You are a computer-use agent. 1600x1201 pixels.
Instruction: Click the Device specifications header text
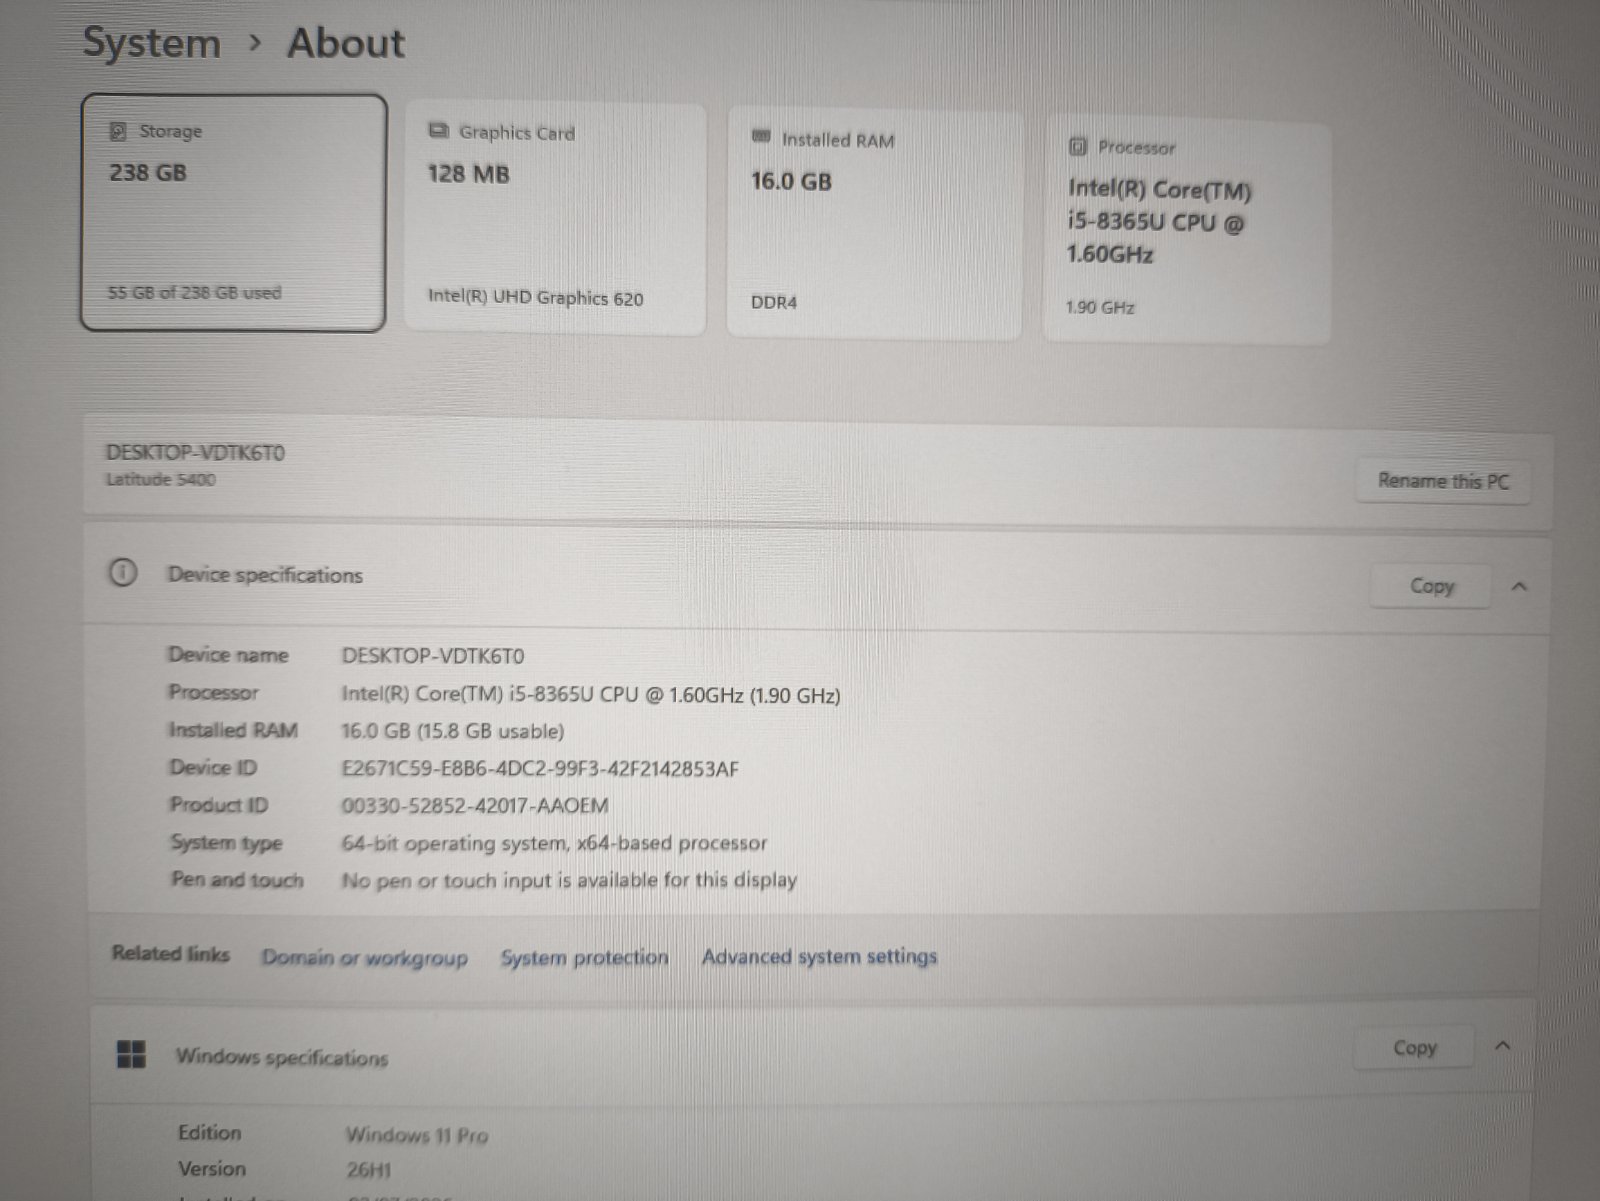[x=265, y=575]
